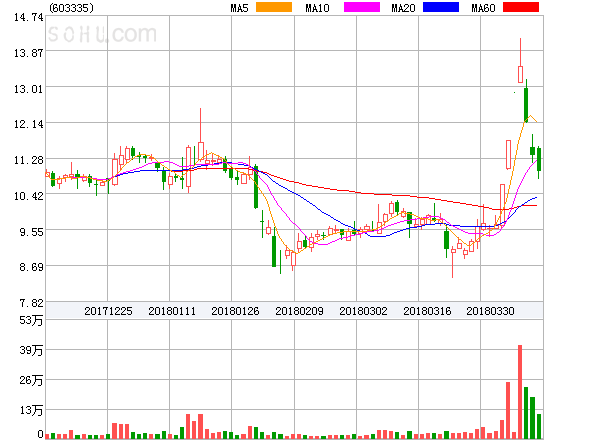Click the tallest red volume bar
Image resolution: width=600 pixels, height=440 pixels.
tap(520, 391)
